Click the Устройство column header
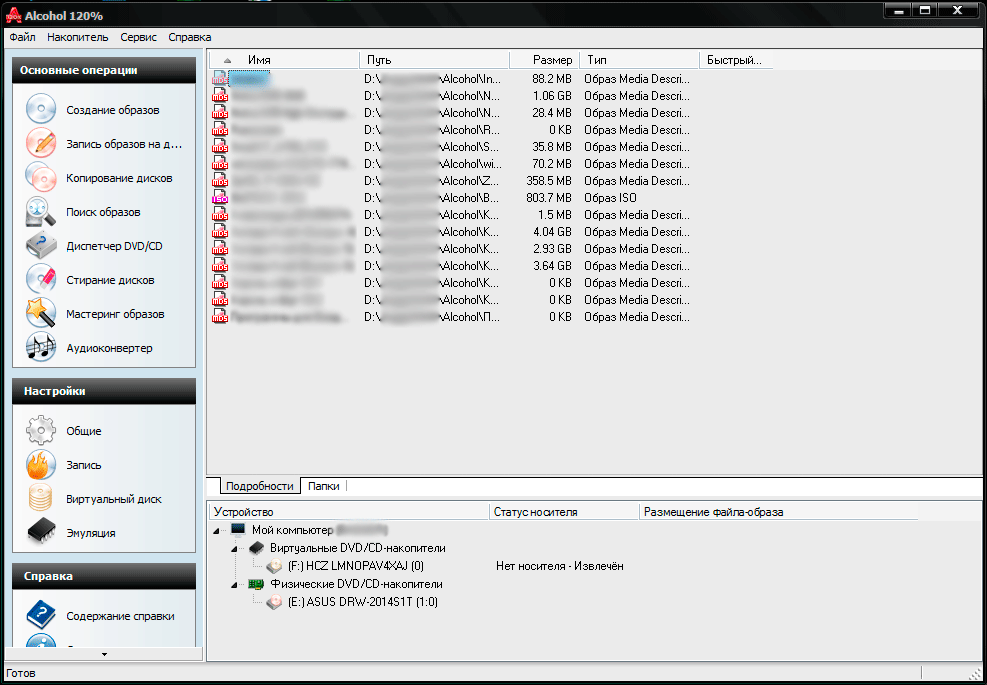The image size is (987, 685). click(x=348, y=512)
